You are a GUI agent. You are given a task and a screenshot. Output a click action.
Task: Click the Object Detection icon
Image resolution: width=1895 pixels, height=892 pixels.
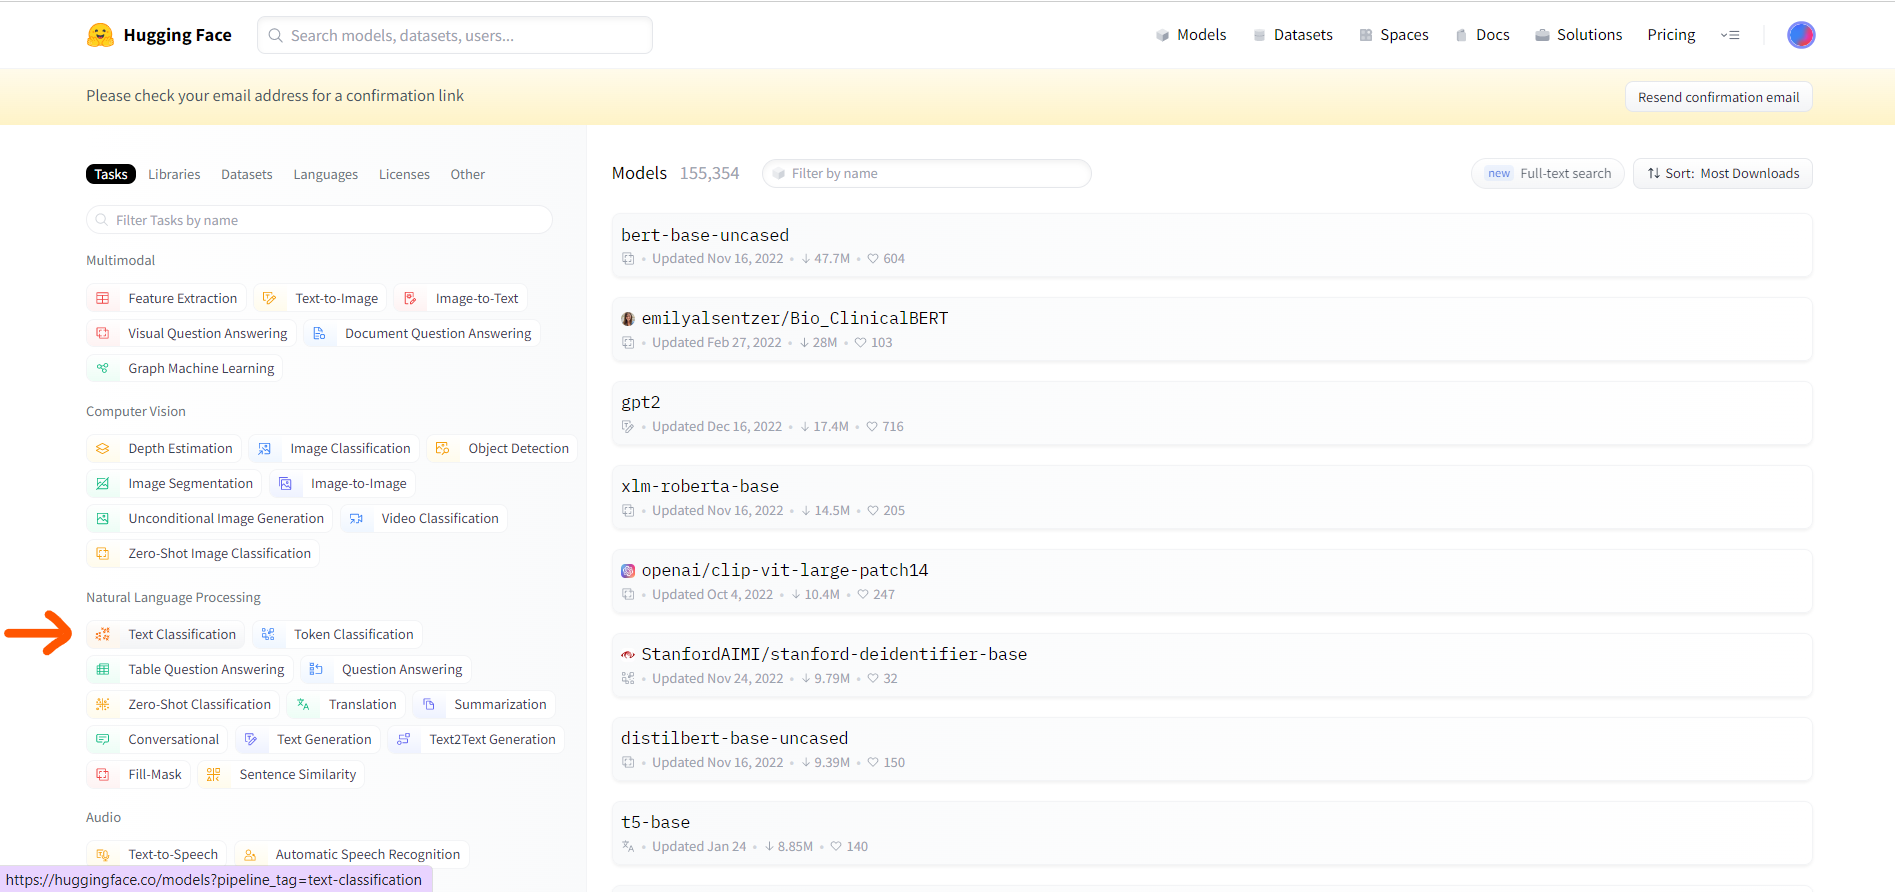[x=442, y=448]
